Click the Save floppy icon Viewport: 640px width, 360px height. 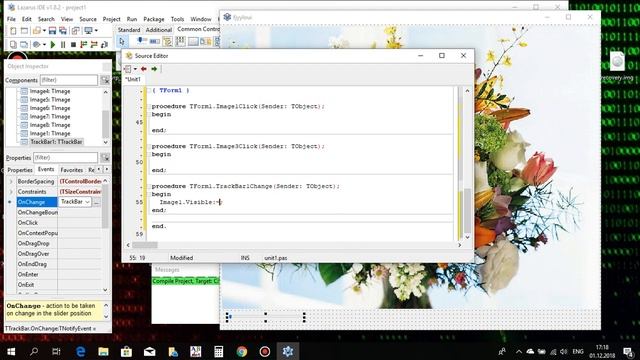pyautogui.click(x=52, y=31)
